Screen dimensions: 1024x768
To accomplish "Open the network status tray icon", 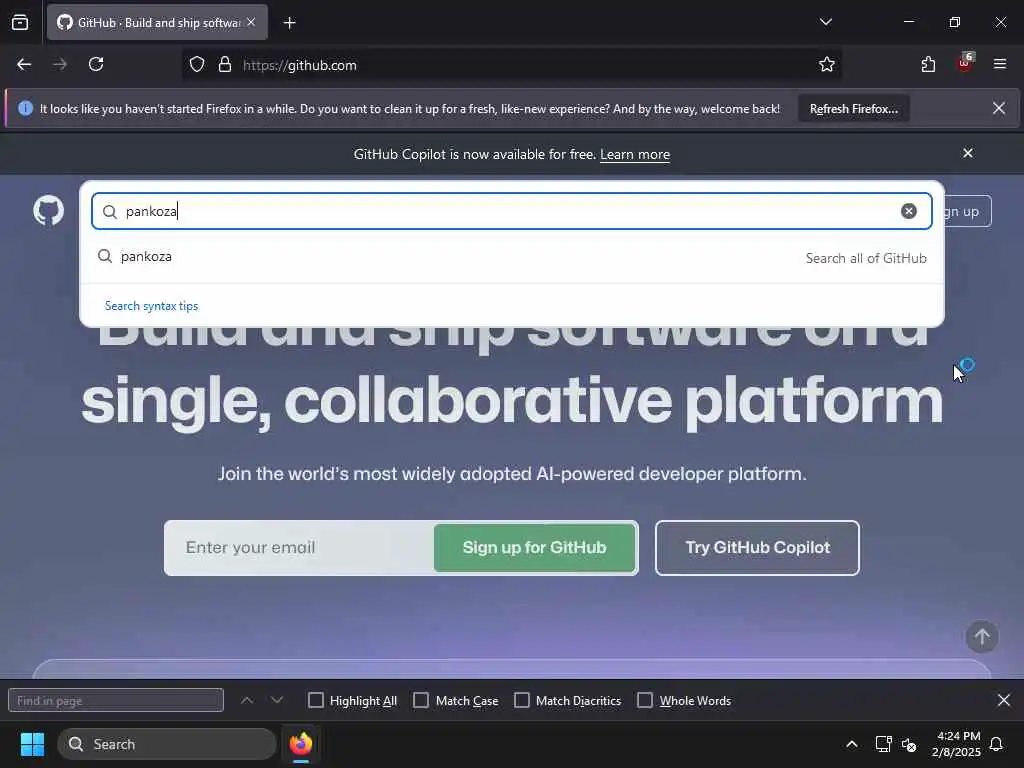I will 883,744.
